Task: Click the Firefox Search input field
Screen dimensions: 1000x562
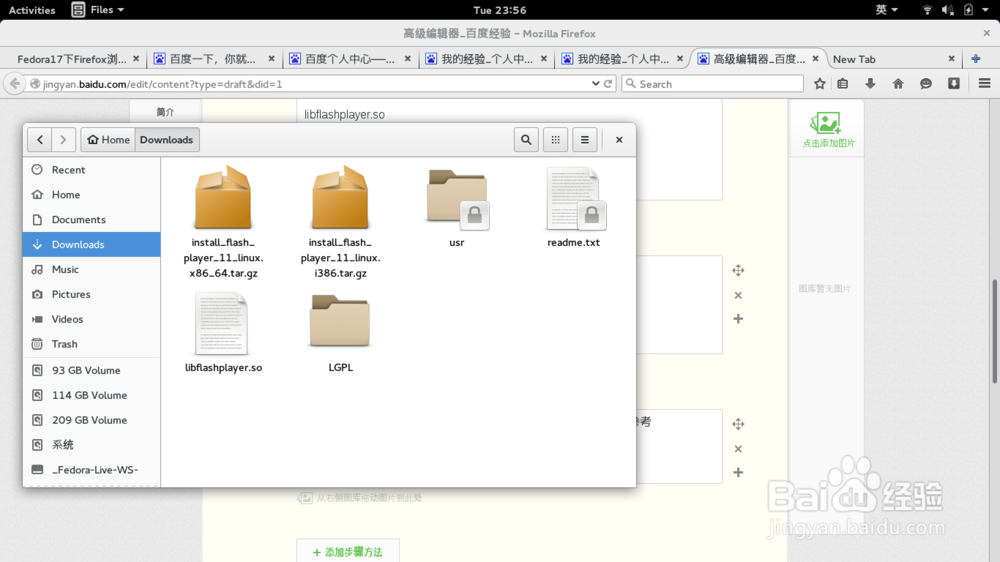Action: click(x=712, y=84)
